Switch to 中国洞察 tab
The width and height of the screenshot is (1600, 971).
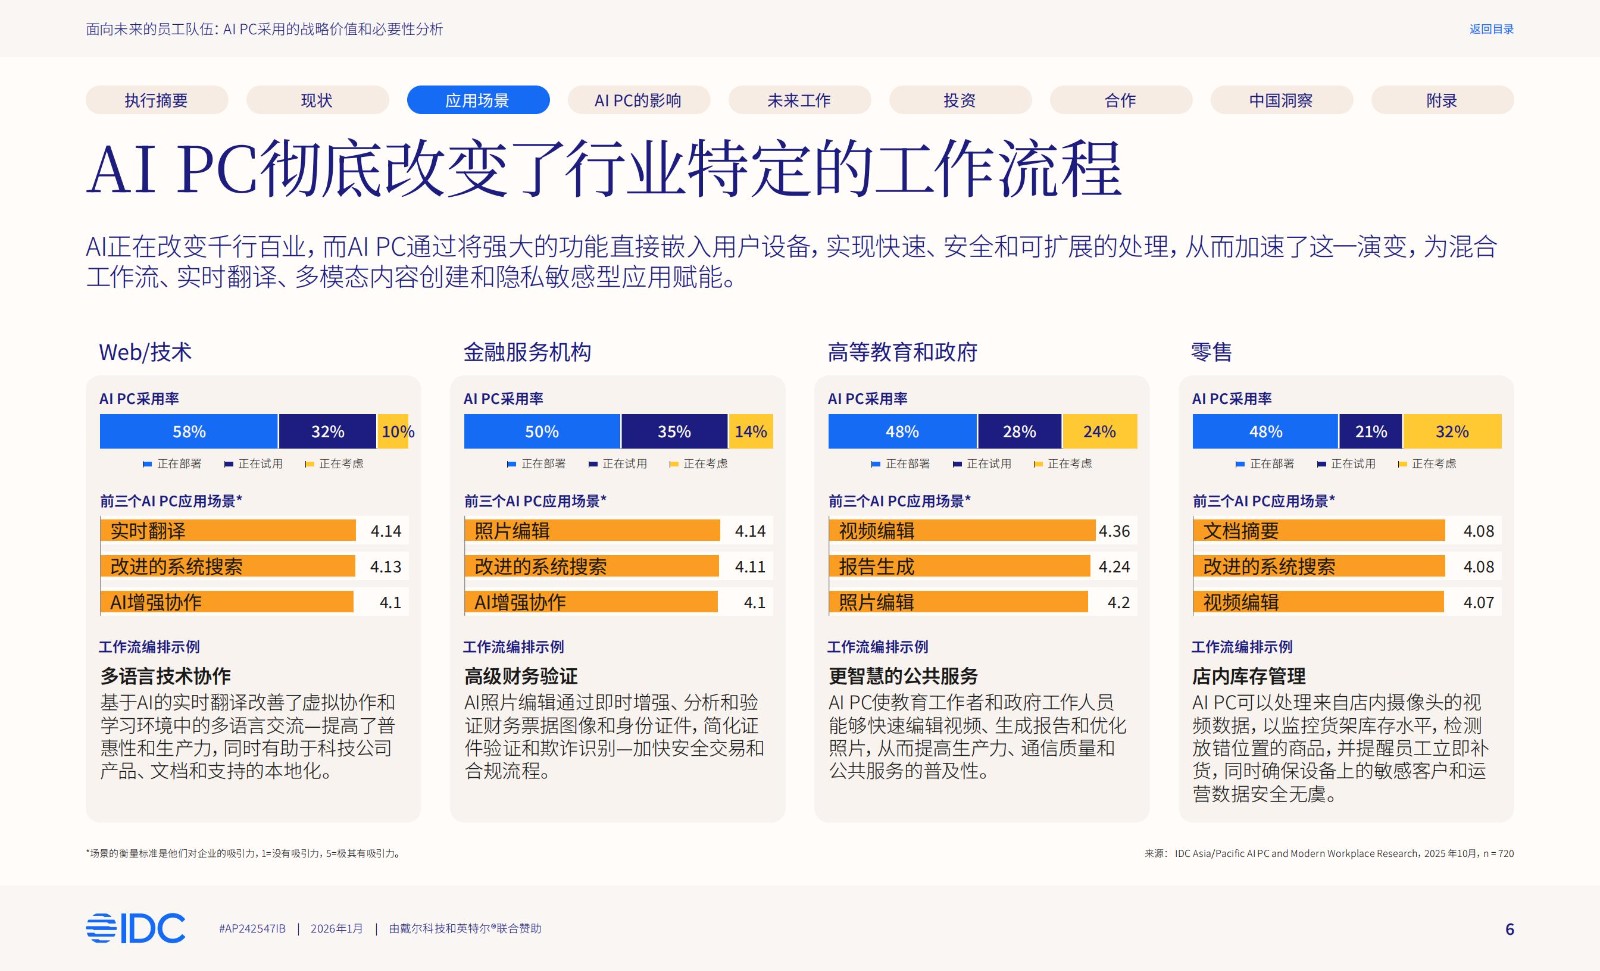[x=1281, y=100]
